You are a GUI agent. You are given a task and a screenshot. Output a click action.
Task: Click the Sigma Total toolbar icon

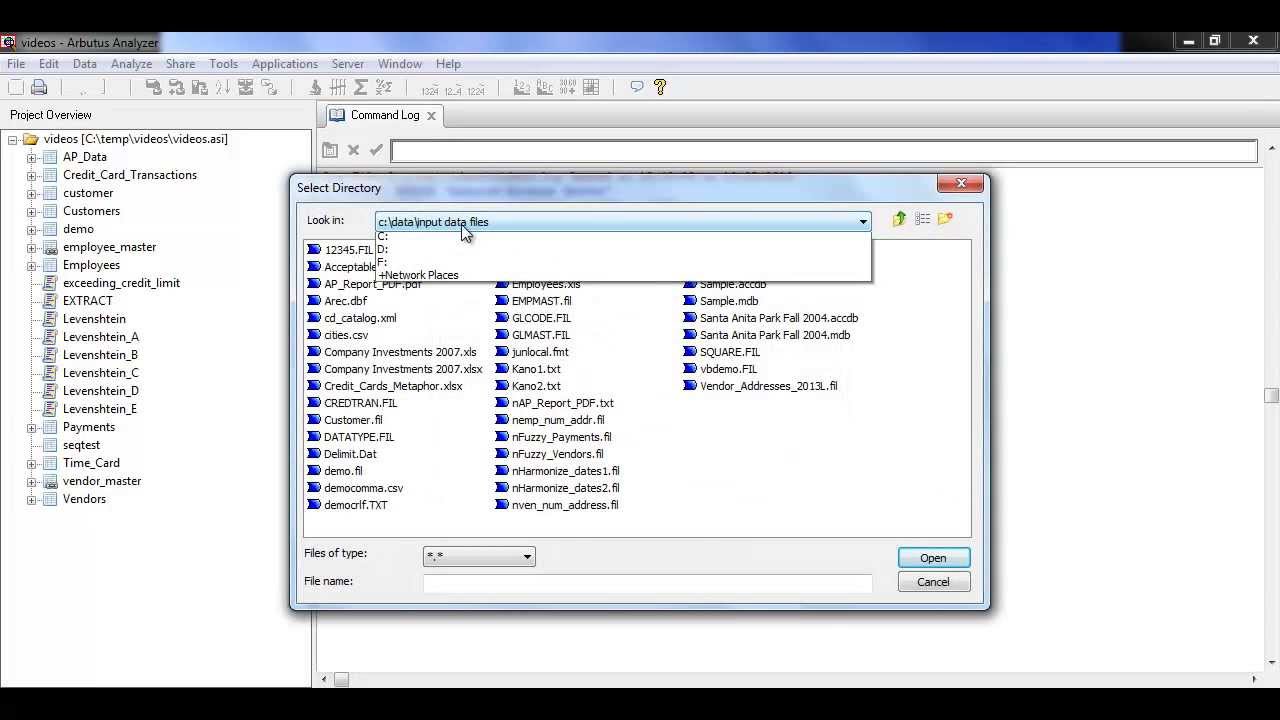(361, 87)
